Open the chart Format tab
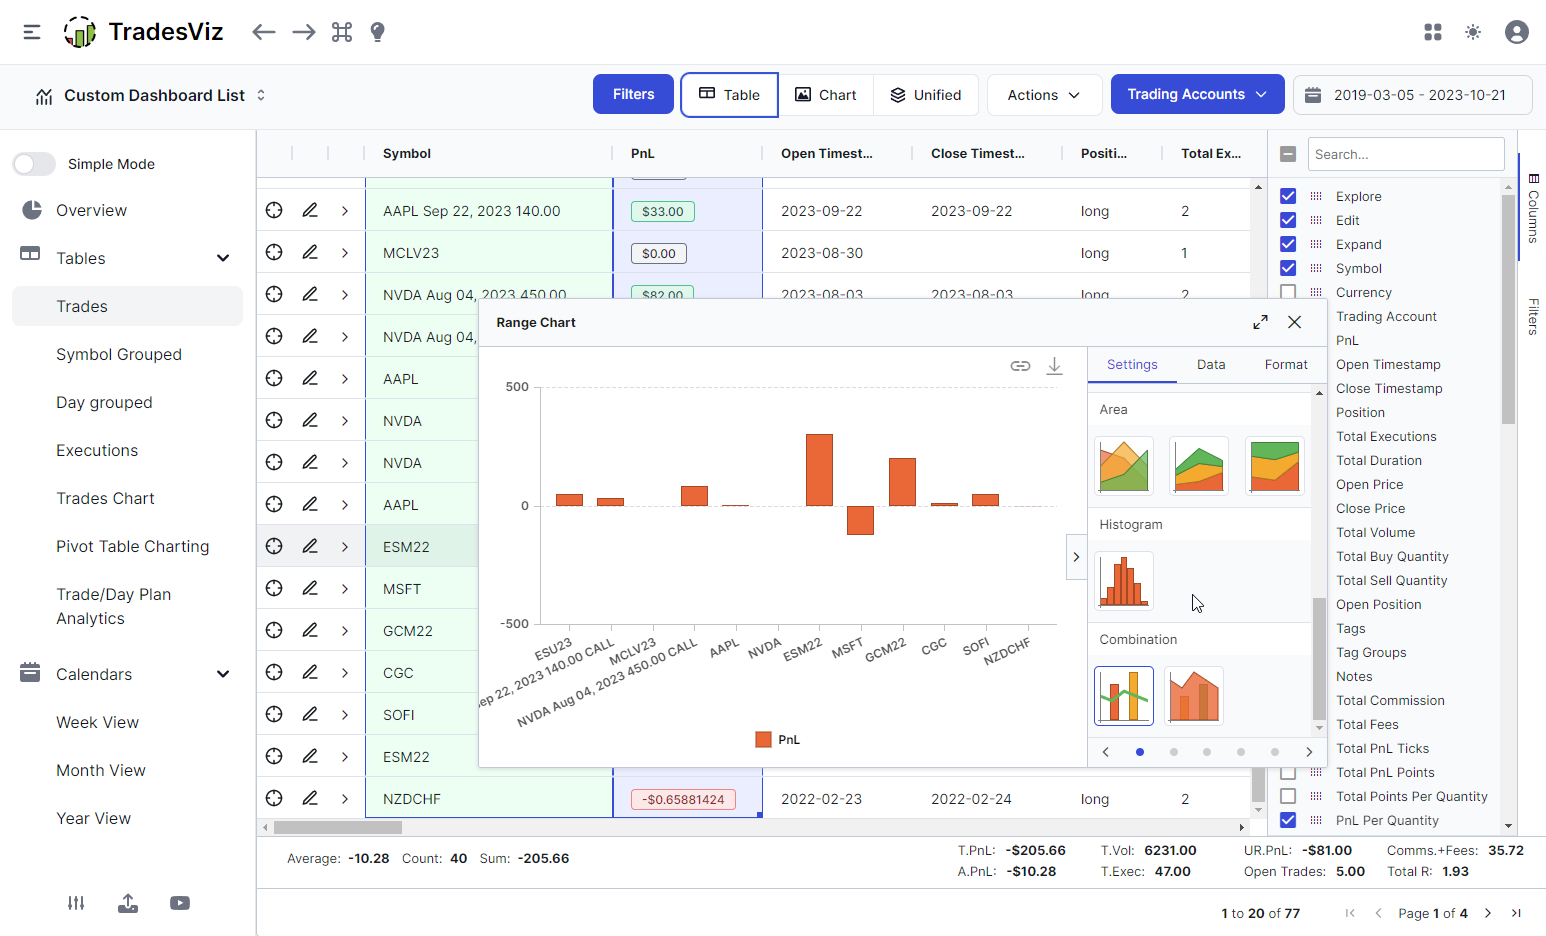Viewport: 1546px width, 936px height. 1286,365
